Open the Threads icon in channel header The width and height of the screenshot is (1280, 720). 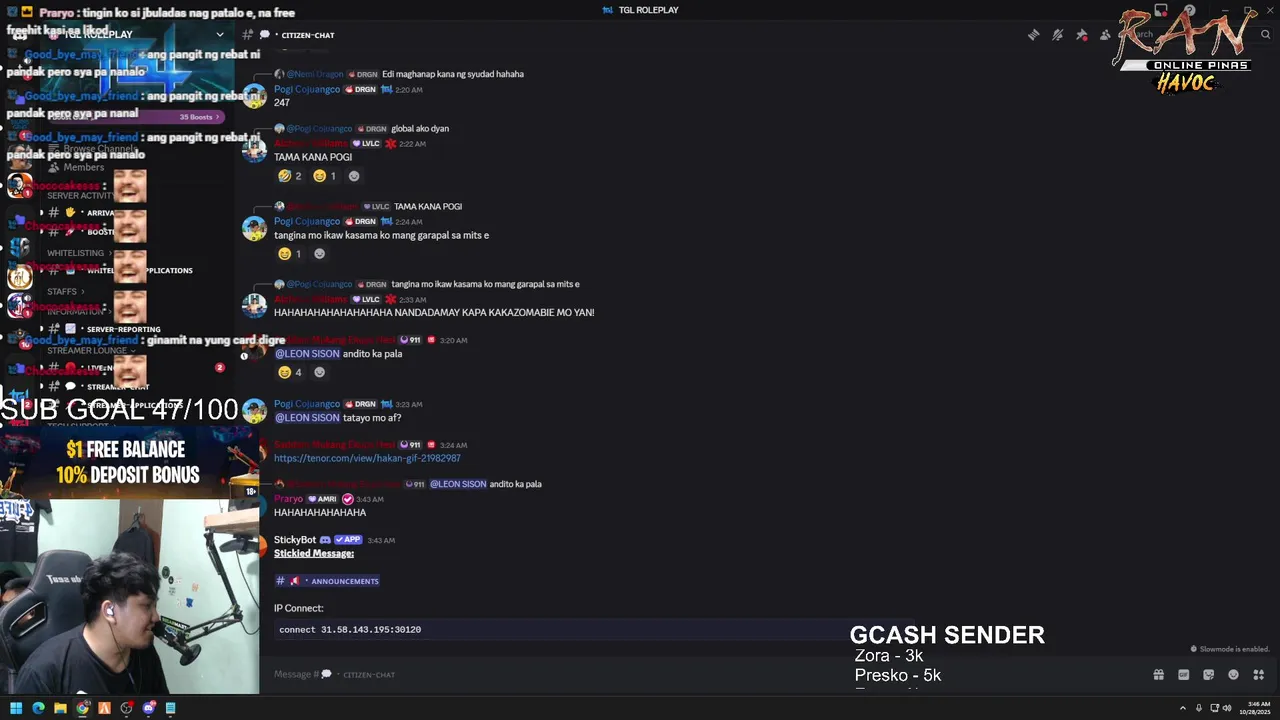pos(1033,35)
